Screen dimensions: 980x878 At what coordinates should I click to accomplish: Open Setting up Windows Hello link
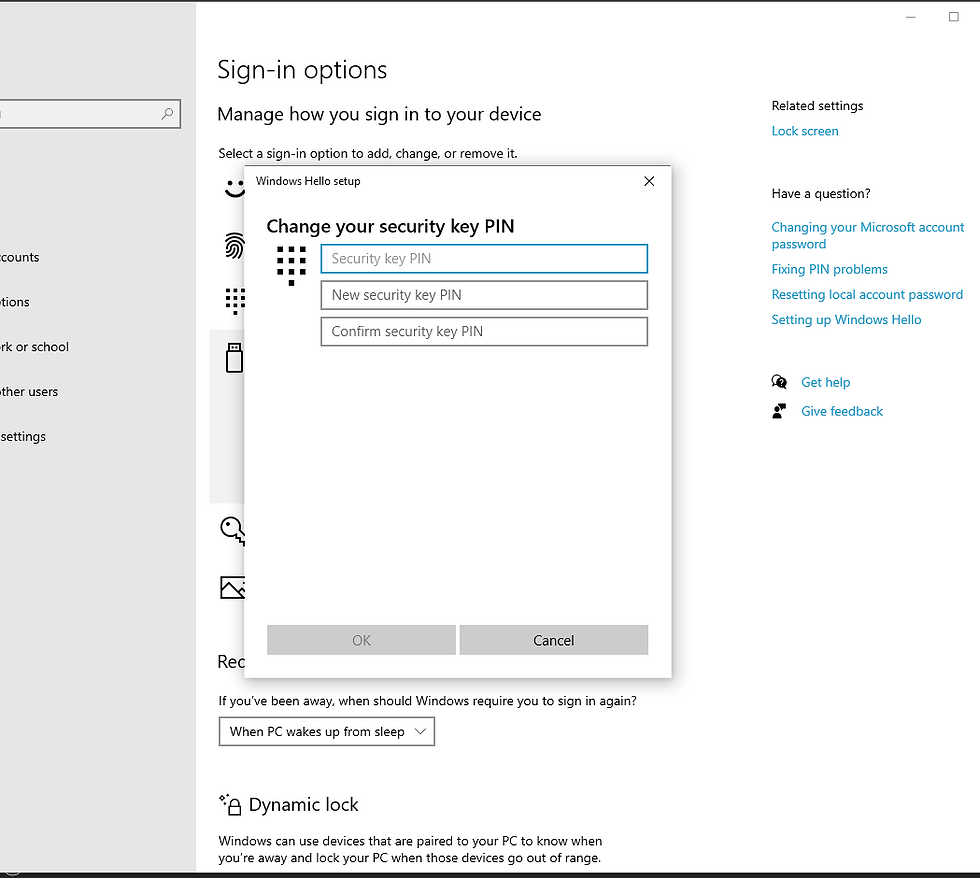pyautogui.click(x=846, y=319)
